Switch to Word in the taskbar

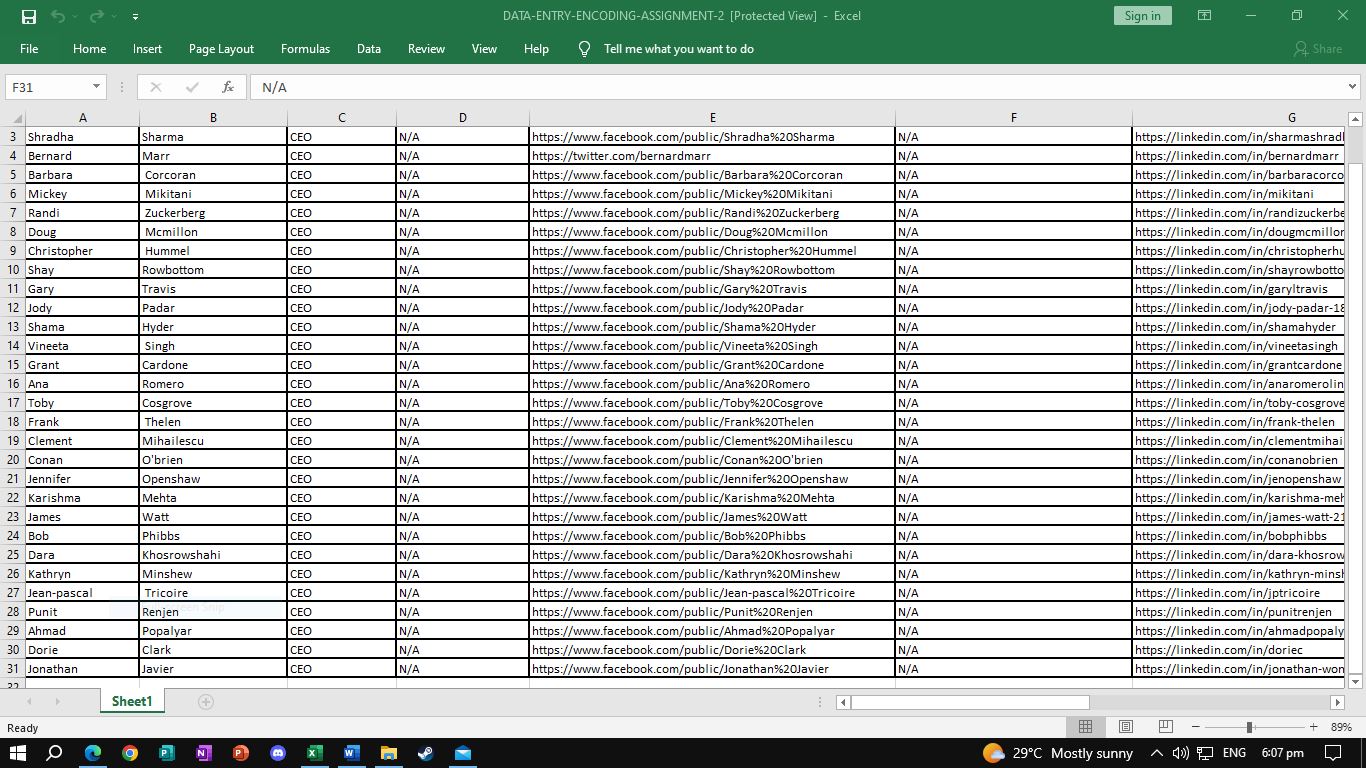point(351,753)
